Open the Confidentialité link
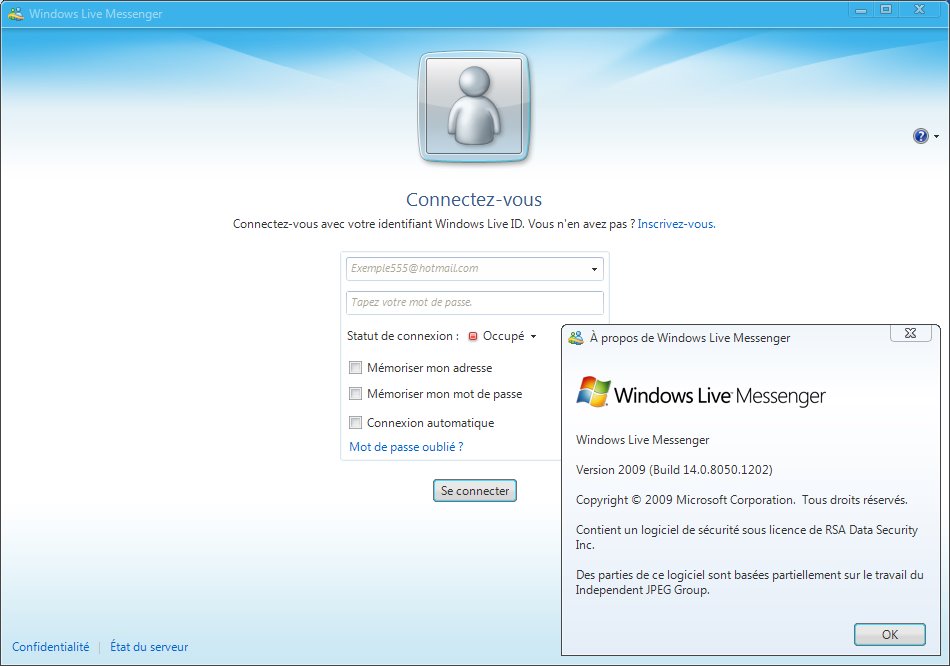This screenshot has height=666, width=950. click(50, 647)
